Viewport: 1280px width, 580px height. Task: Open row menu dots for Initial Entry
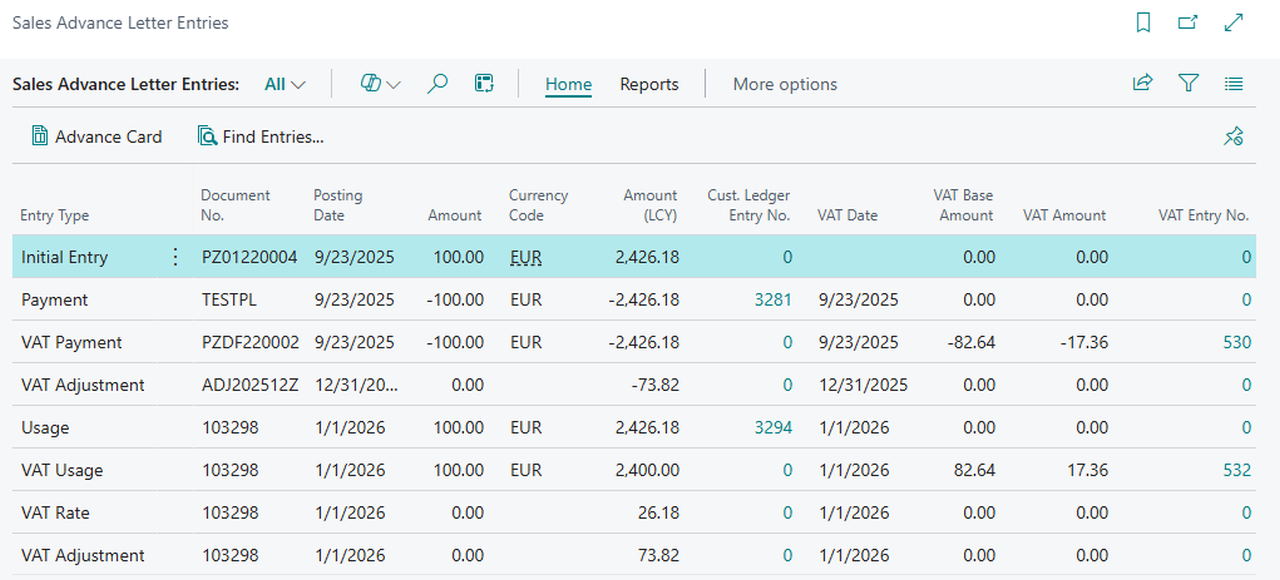click(175, 257)
